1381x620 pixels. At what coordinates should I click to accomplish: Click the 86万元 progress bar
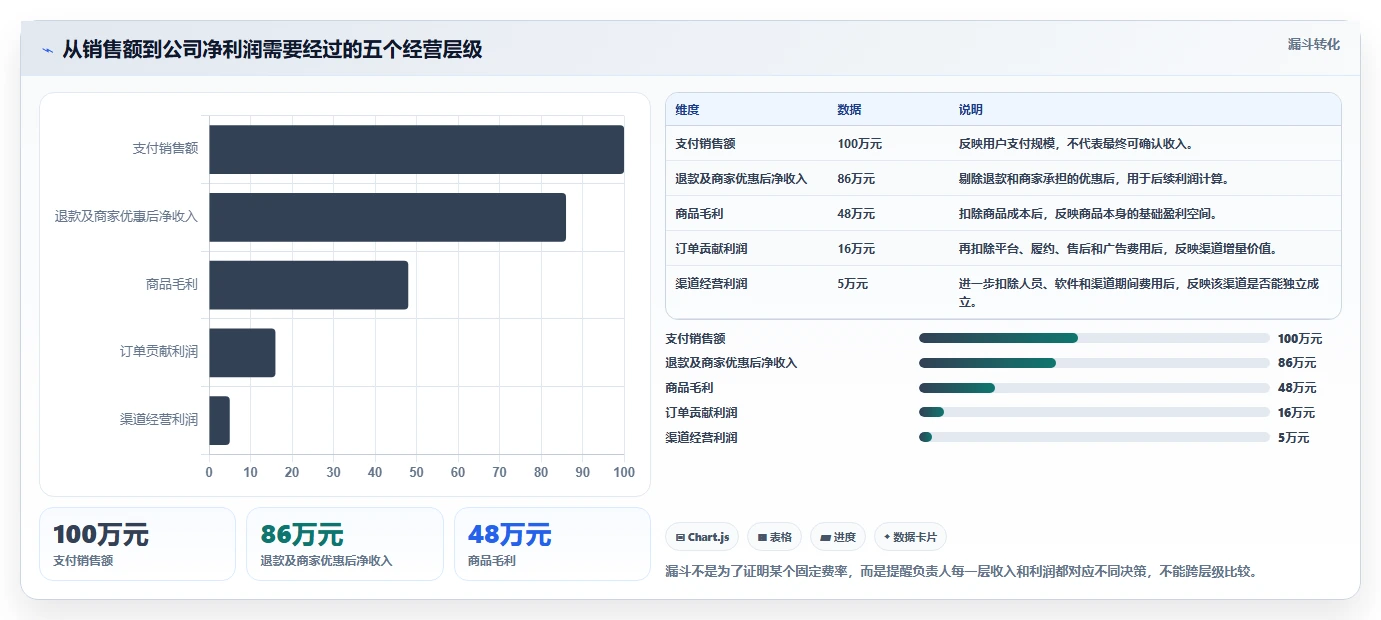pos(1094,363)
